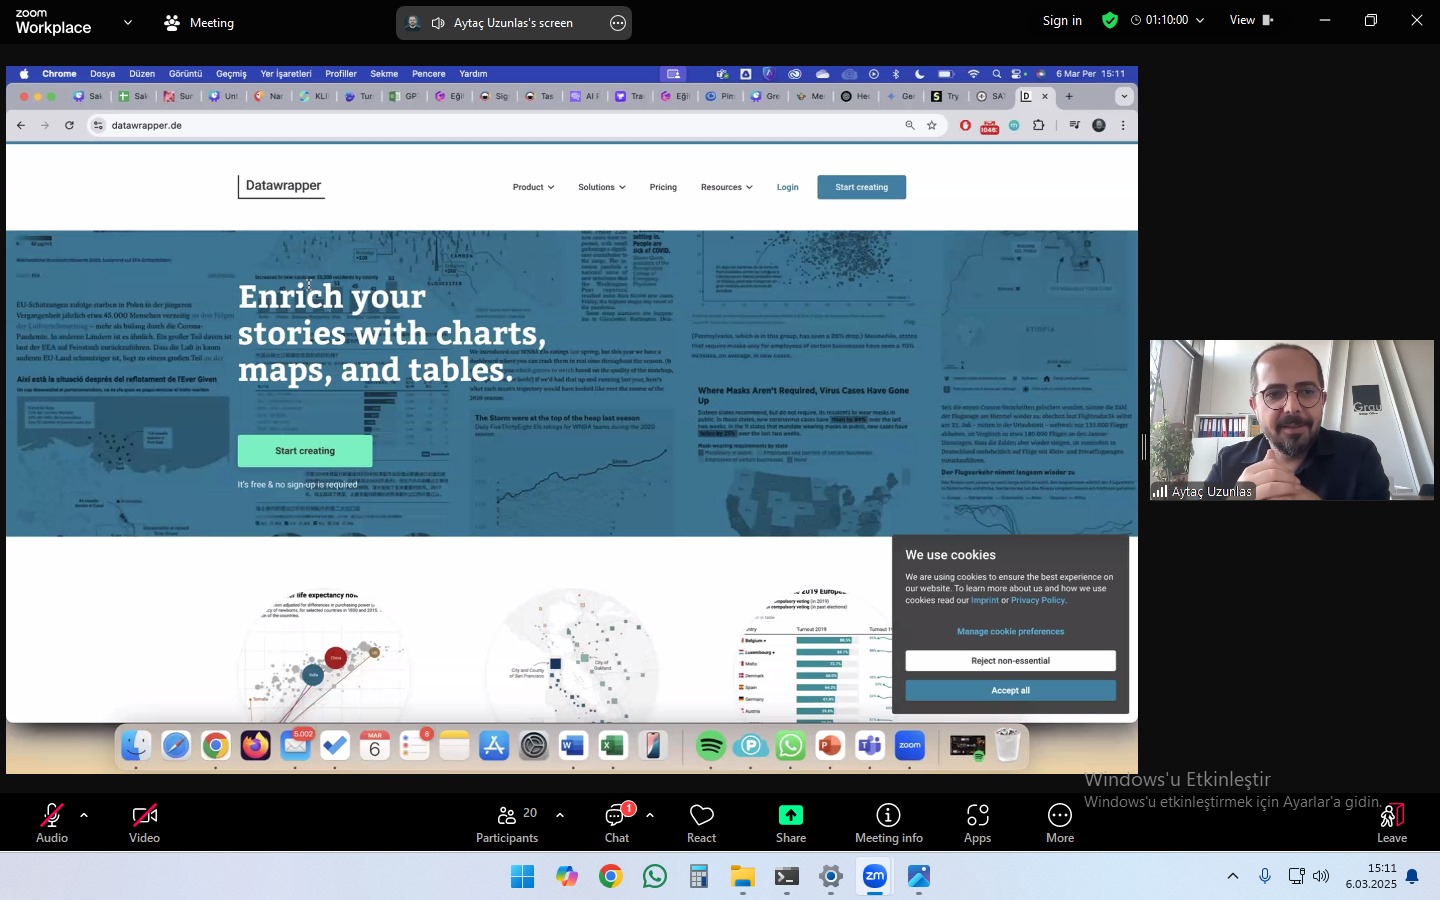Open the Düzen menu in Mac menu bar
The height and width of the screenshot is (900, 1440).
pyautogui.click(x=142, y=74)
